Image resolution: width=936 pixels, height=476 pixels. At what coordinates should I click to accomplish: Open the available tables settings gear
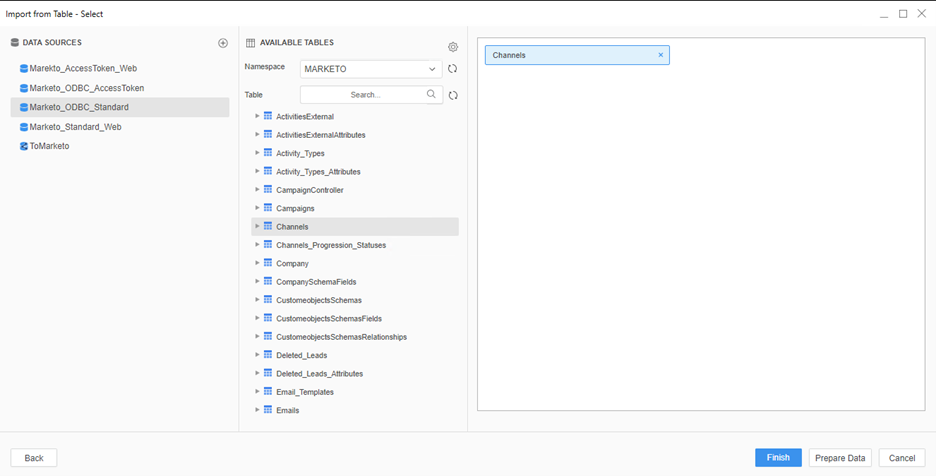point(453,47)
